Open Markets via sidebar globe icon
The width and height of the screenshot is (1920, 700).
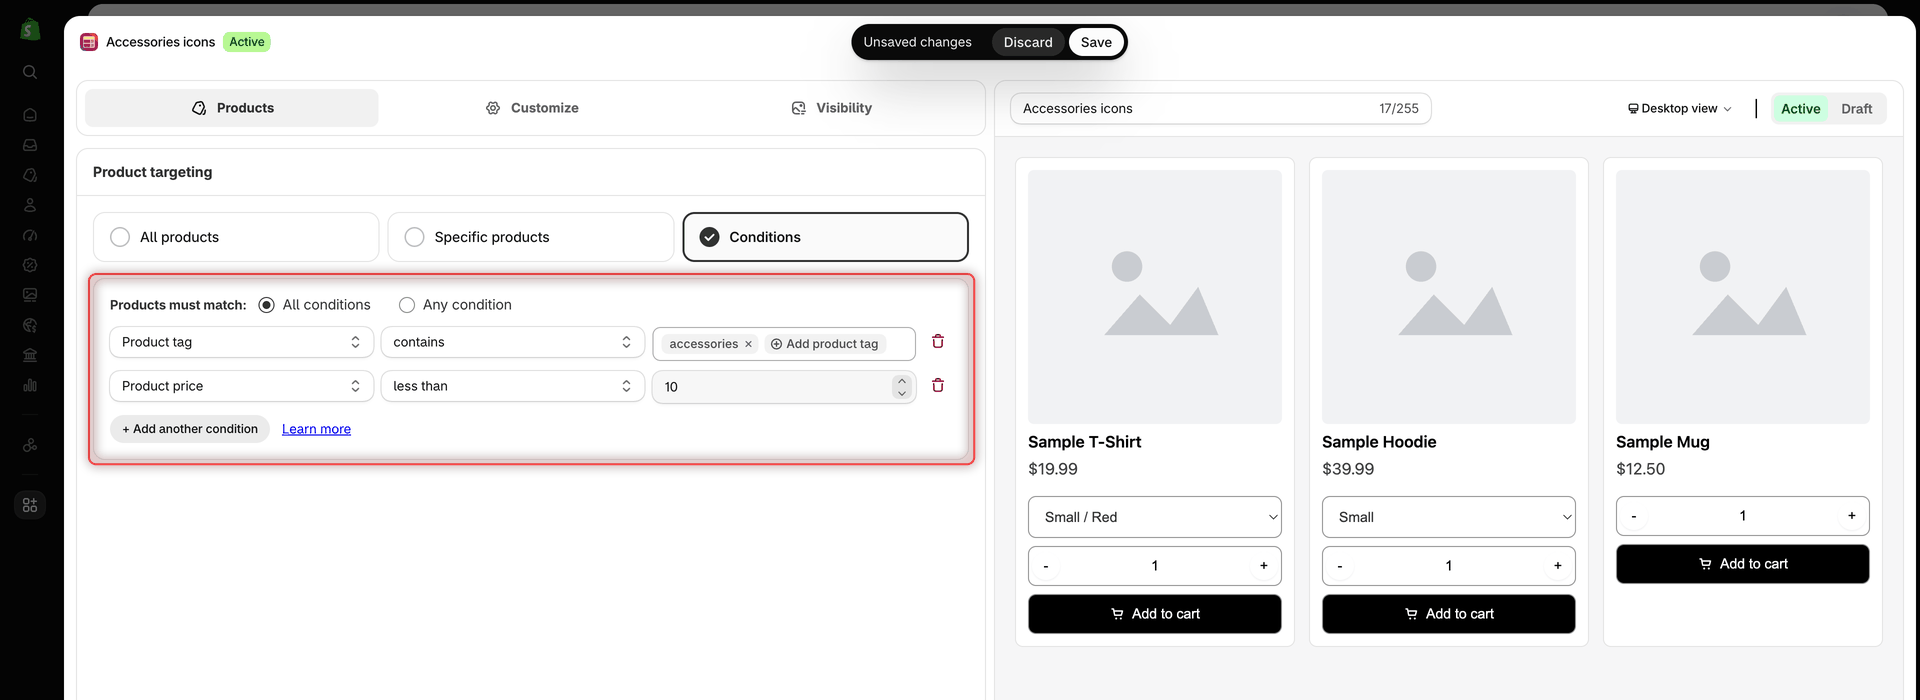pyautogui.click(x=30, y=325)
